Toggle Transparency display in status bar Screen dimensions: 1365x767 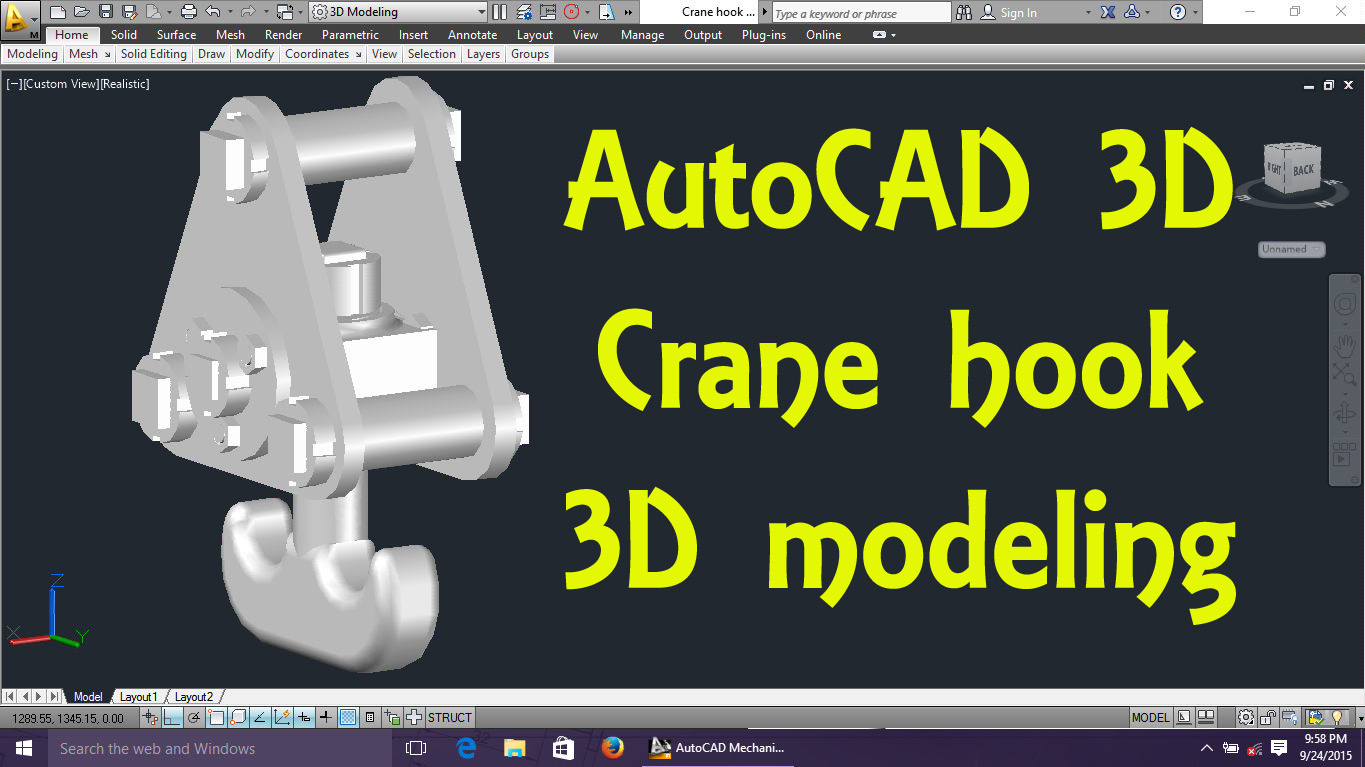coord(348,717)
